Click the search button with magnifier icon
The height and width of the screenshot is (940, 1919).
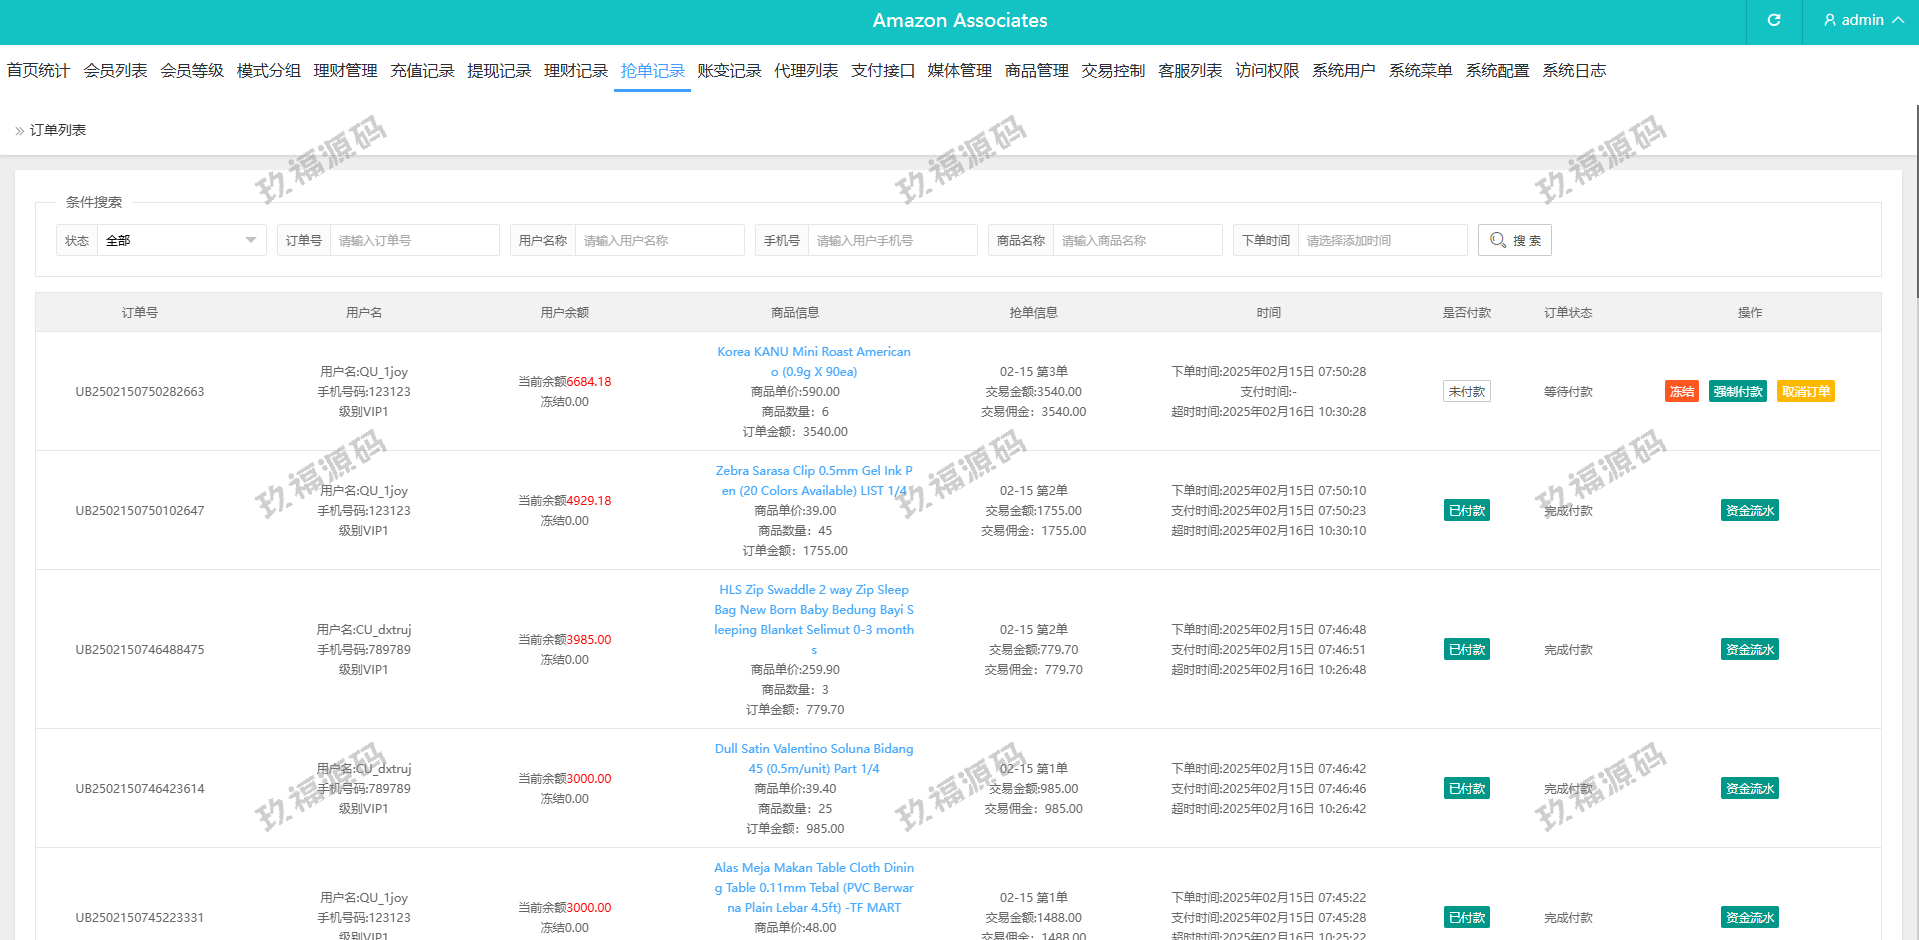(1514, 240)
